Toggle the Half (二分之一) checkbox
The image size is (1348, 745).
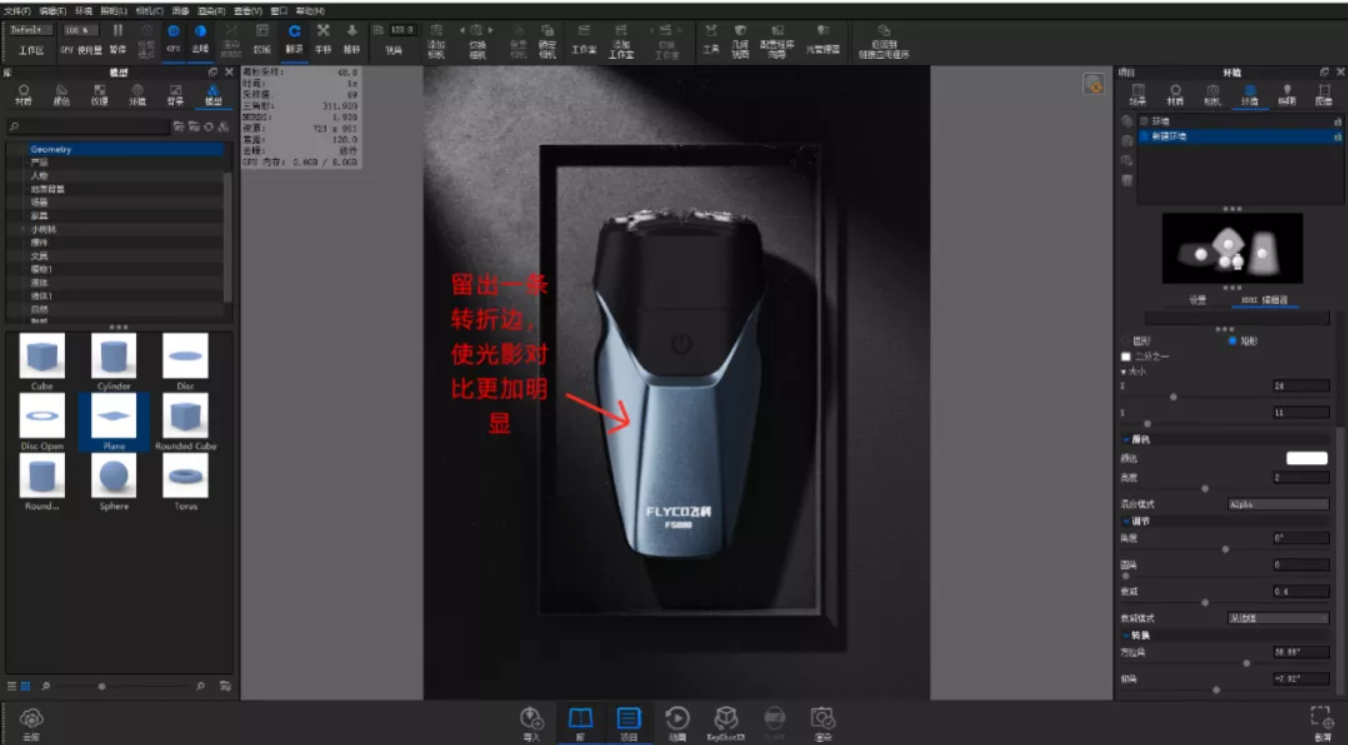[1126, 356]
